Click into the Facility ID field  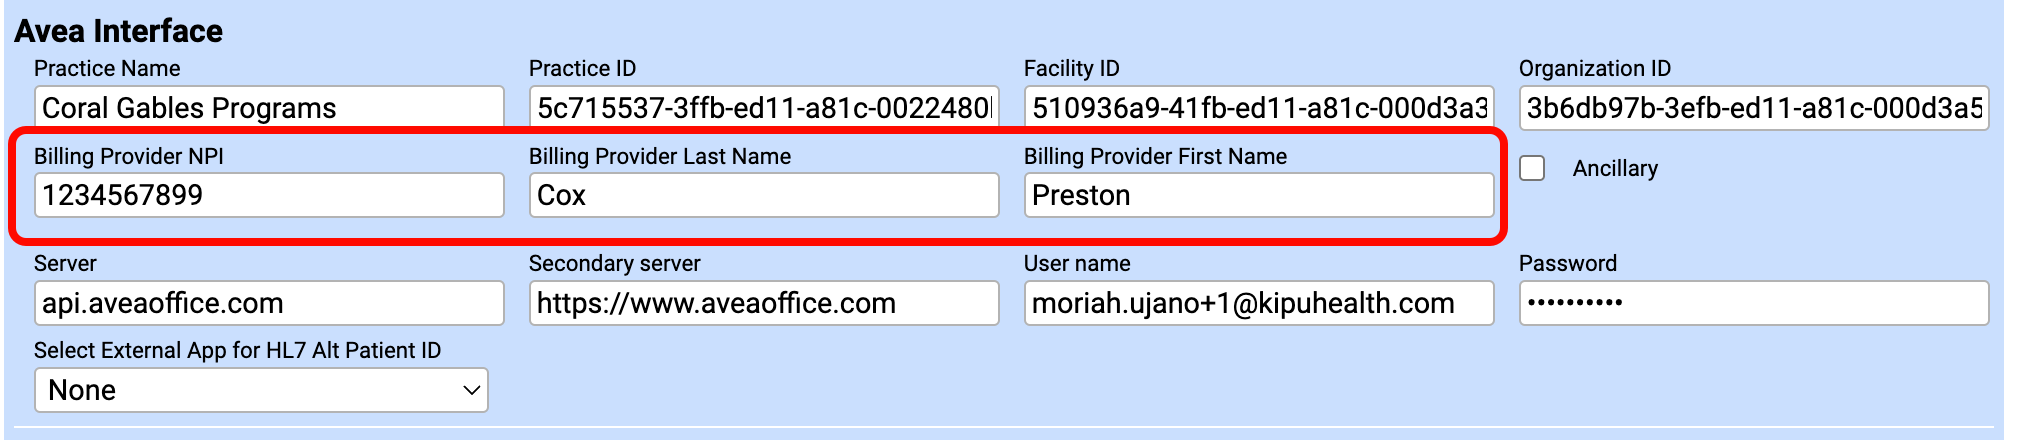tap(1258, 108)
